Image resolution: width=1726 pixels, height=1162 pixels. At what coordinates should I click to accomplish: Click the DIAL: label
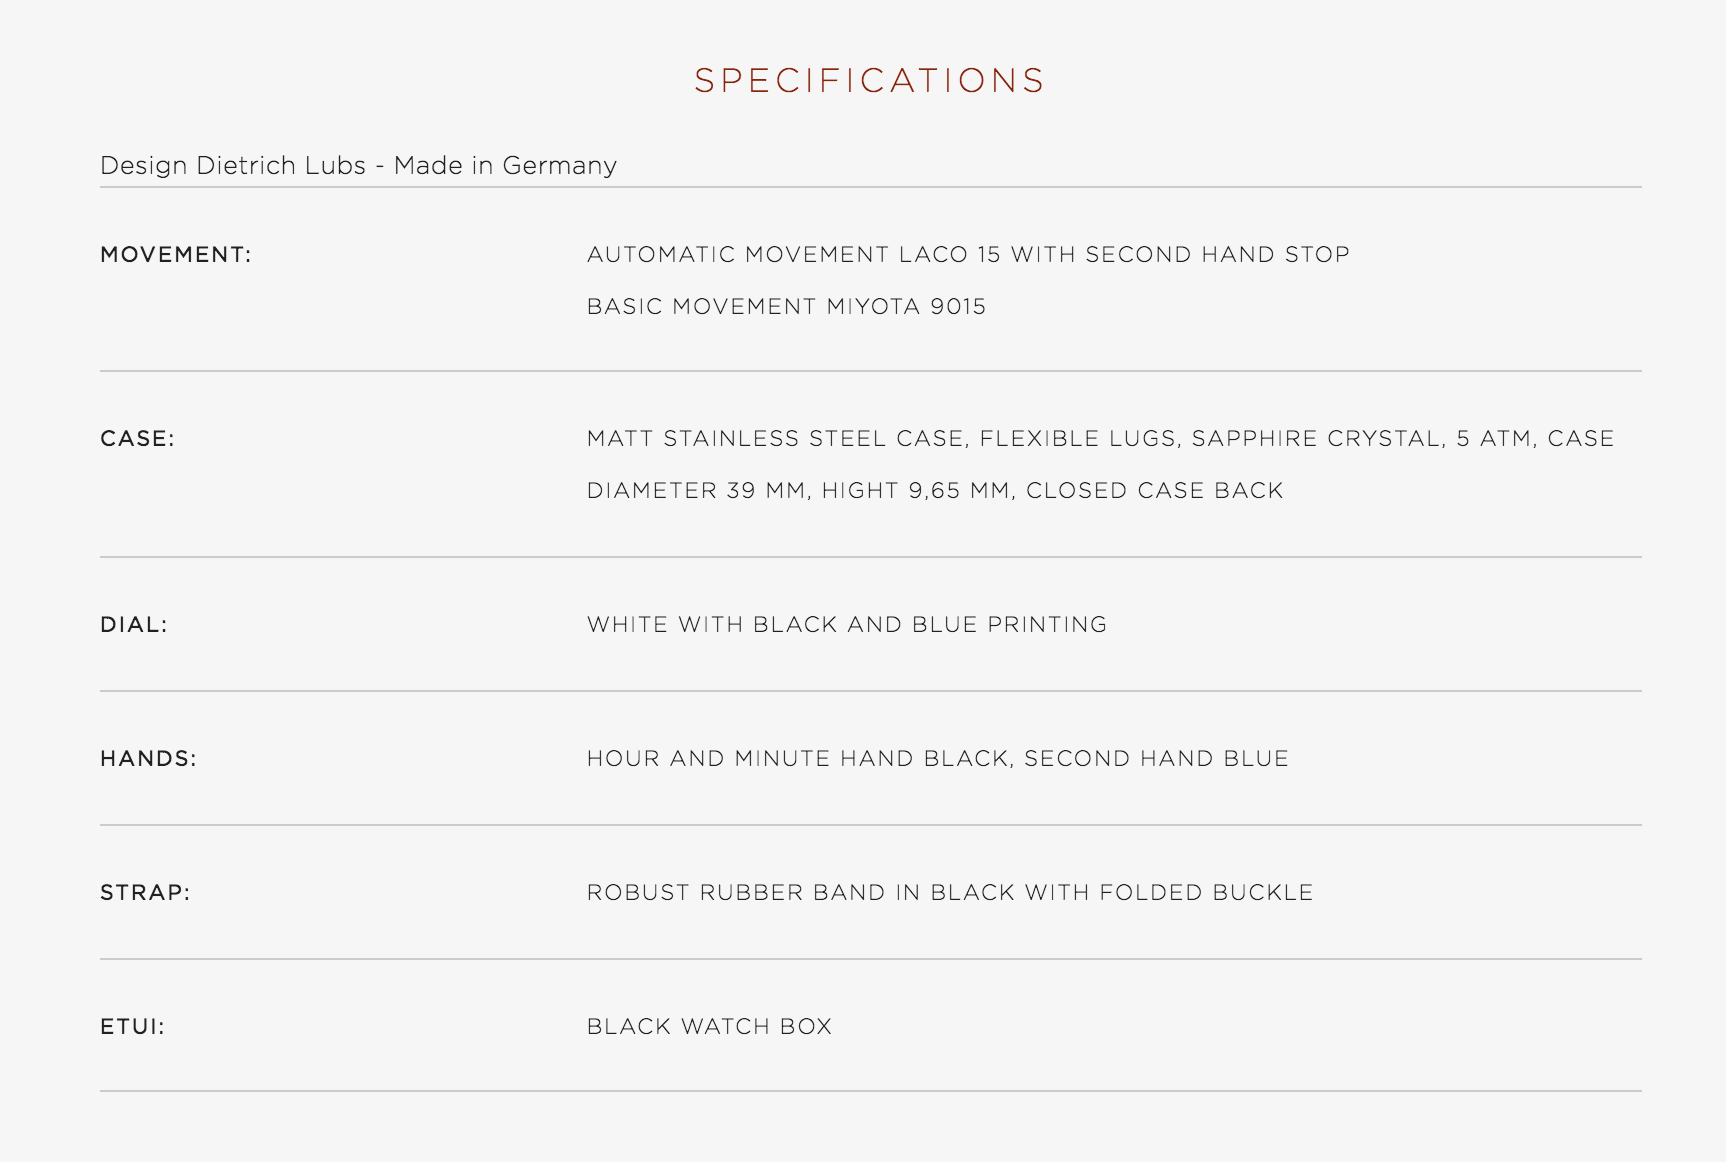(x=134, y=625)
